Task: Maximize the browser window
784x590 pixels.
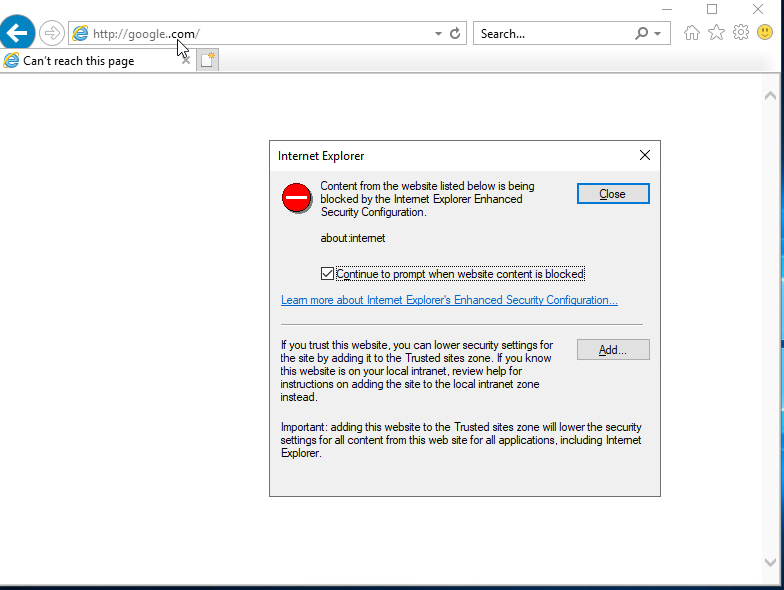Action: click(712, 9)
